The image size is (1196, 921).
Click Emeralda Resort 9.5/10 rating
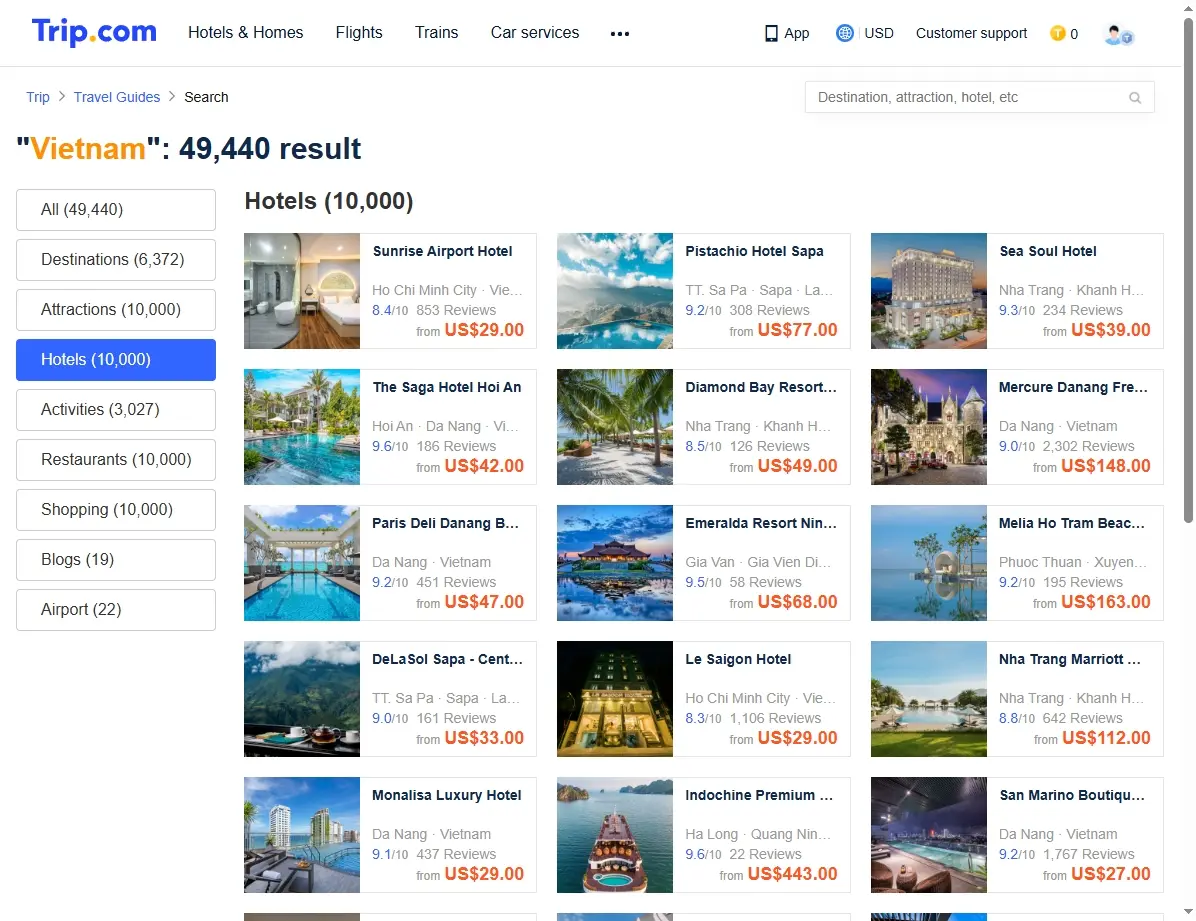click(703, 582)
